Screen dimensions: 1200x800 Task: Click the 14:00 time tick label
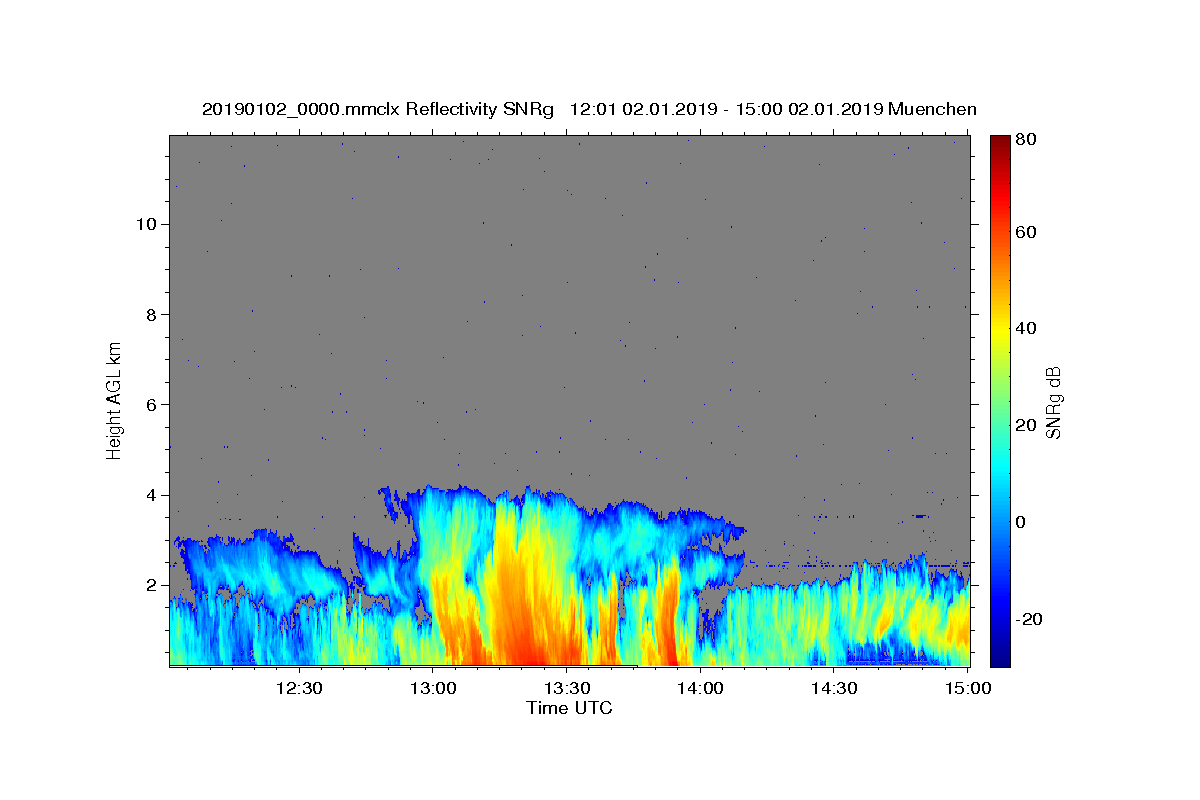(x=700, y=689)
